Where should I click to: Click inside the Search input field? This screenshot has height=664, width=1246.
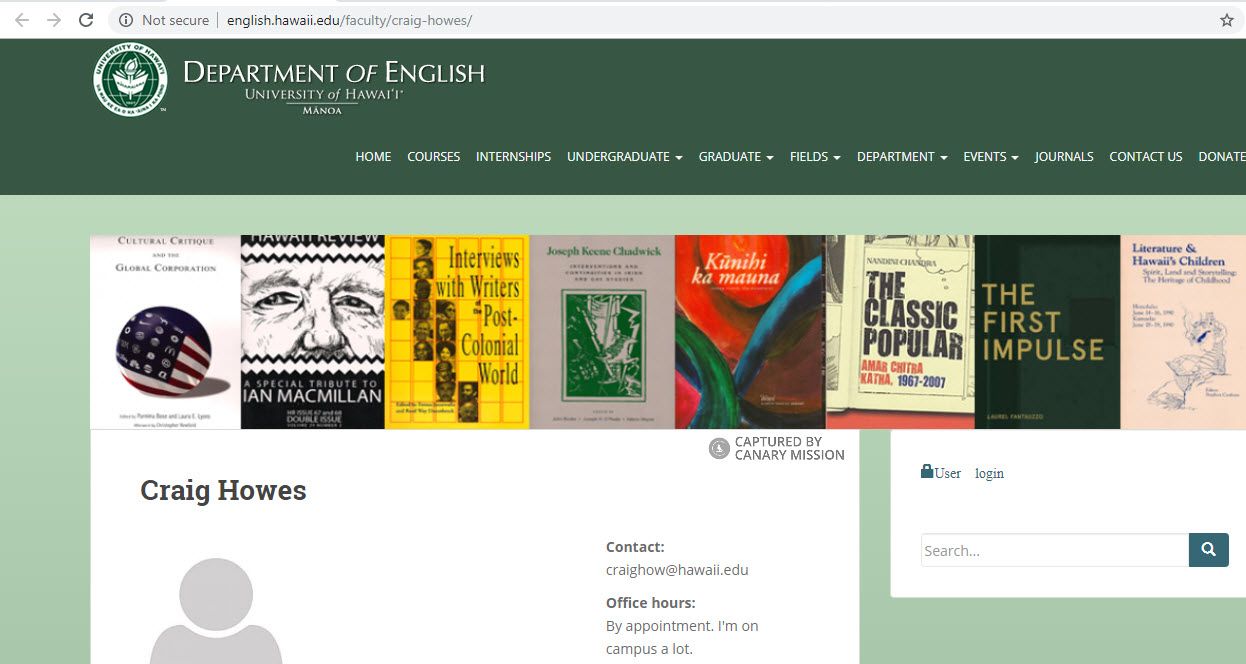point(1054,550)
